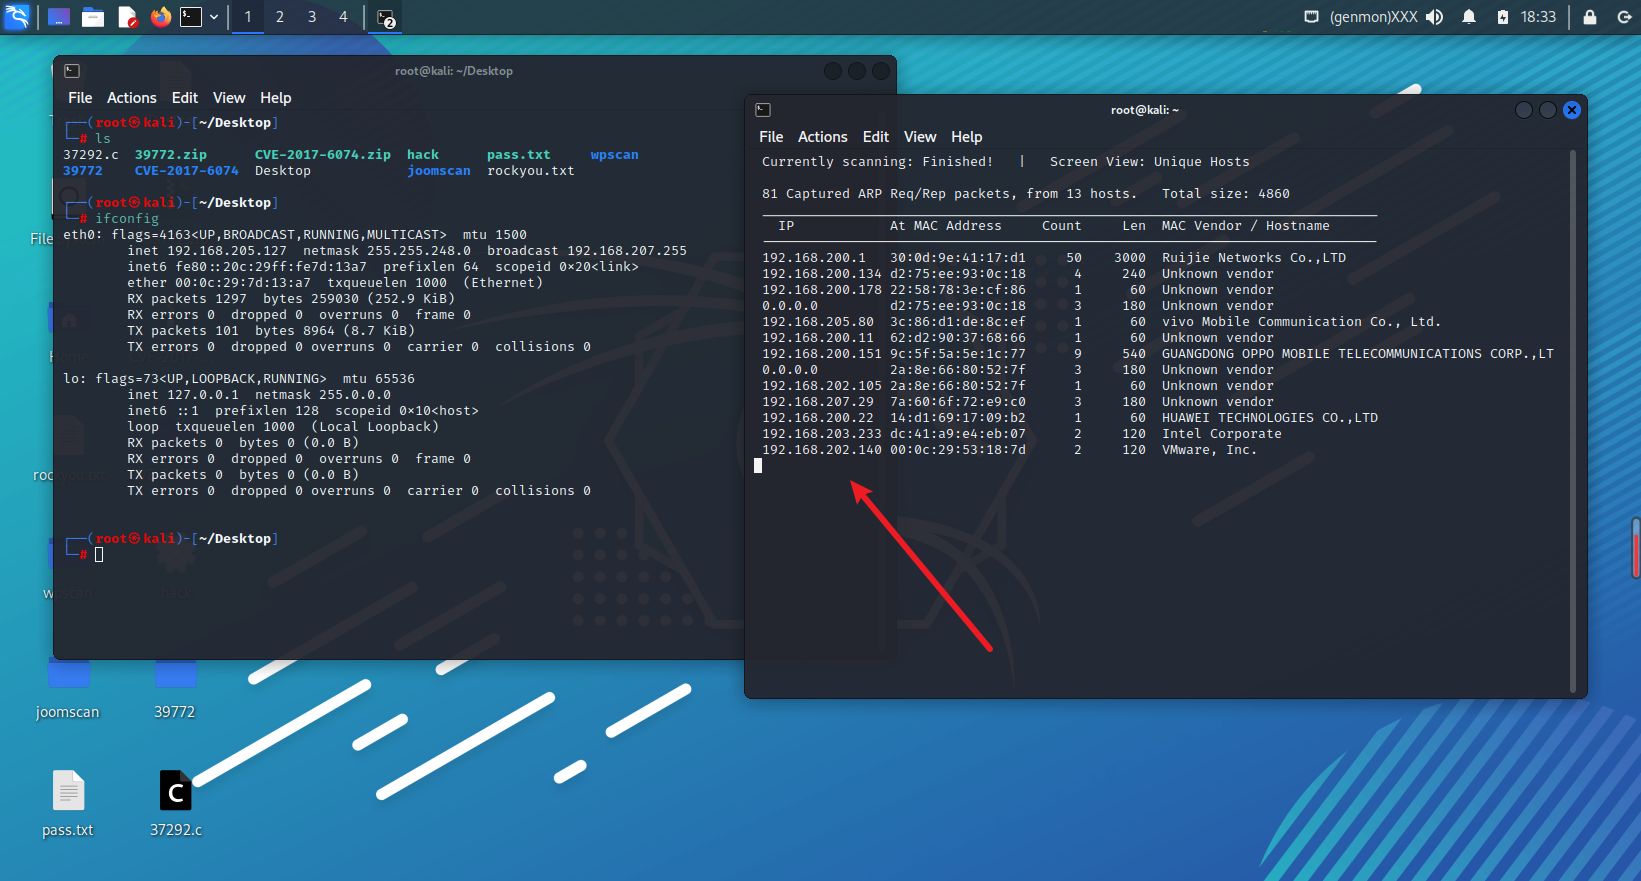Image resolution: width=1641 pixels, height=881 pixels.
Task: Open Actions menu in netdiscover terminal window
Action: click(x=823, y=137)
